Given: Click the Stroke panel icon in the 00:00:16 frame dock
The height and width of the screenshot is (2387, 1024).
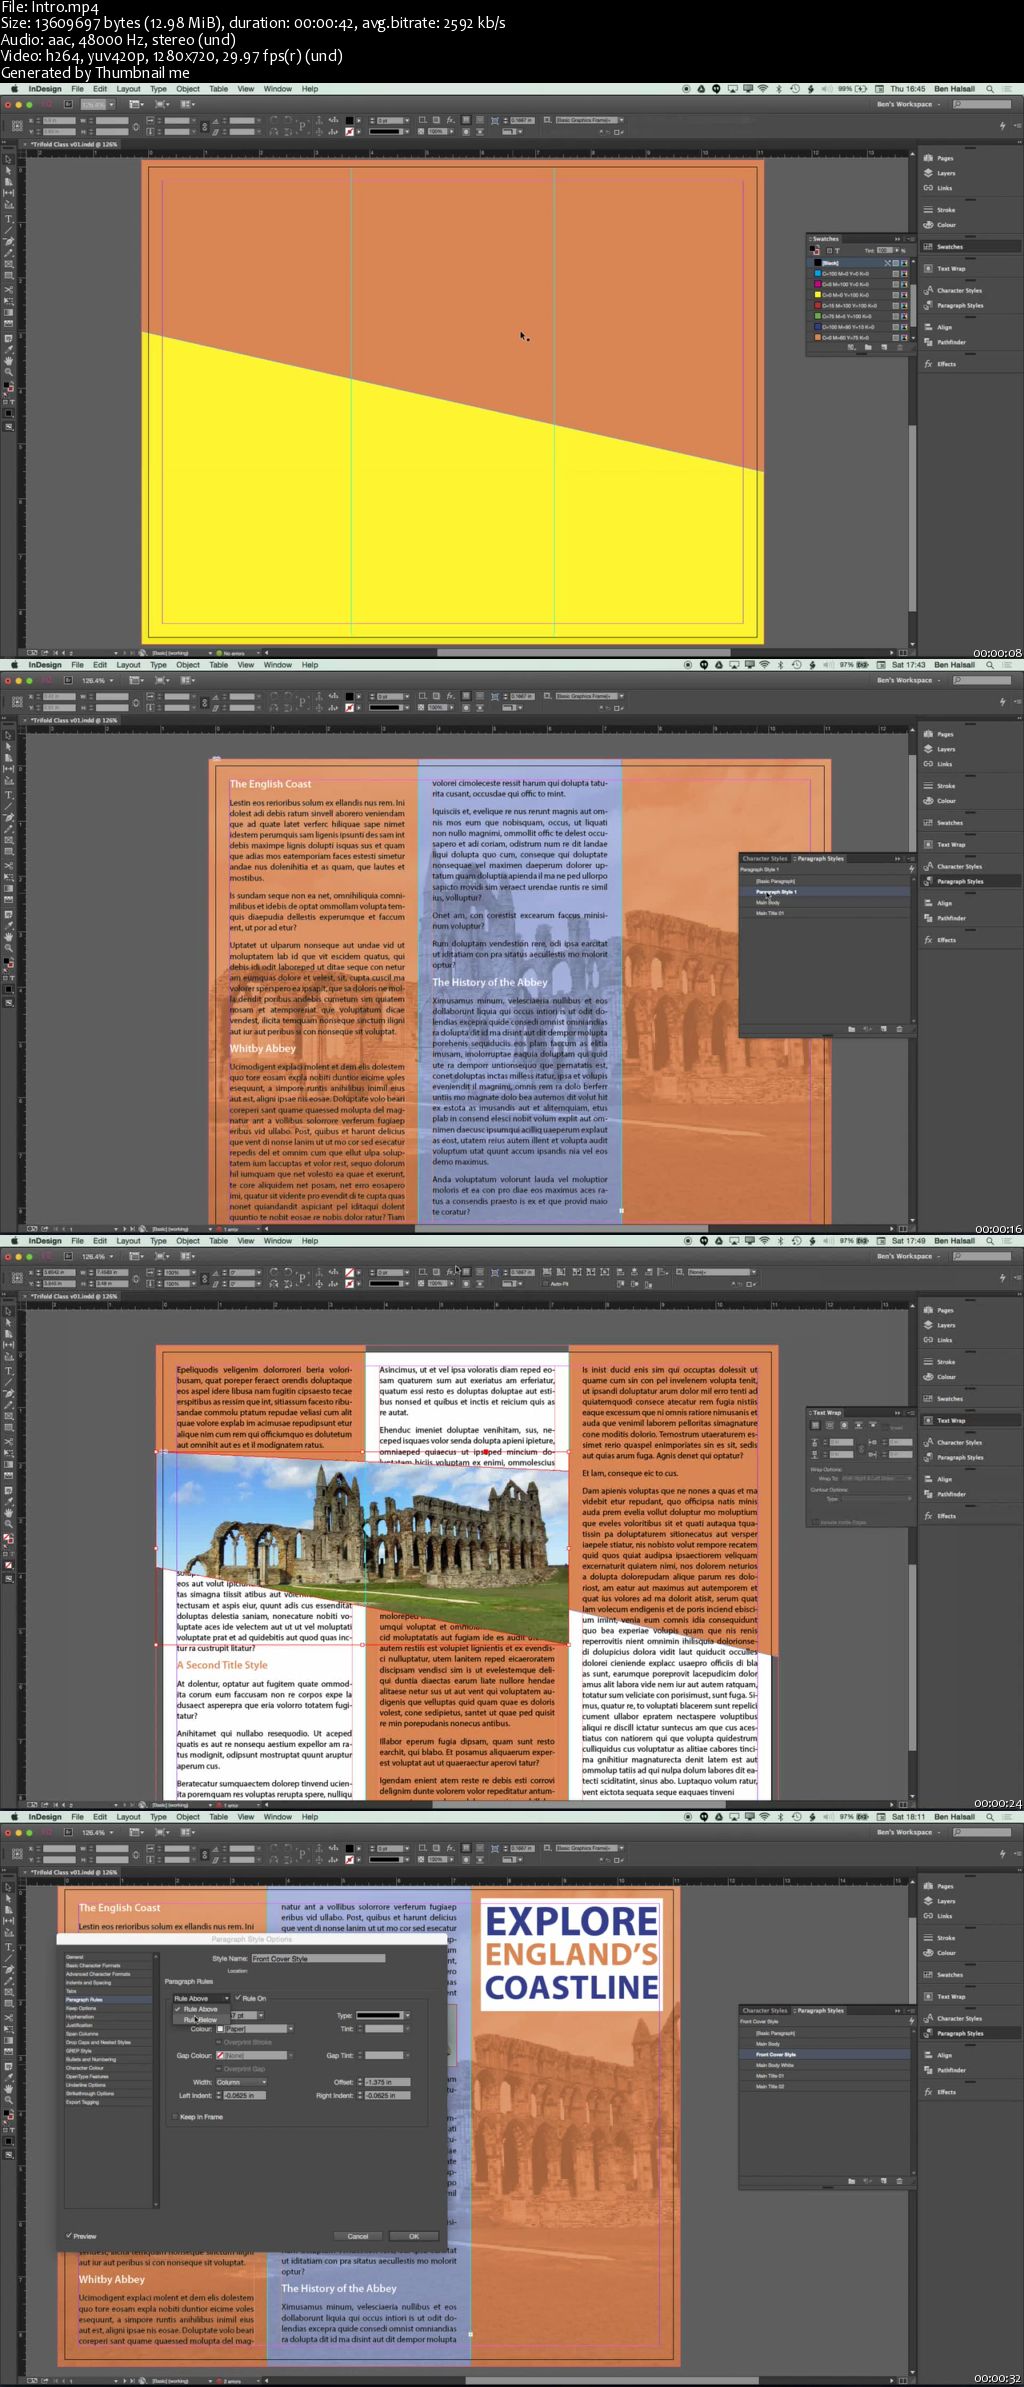Looking at the screenshot, I should [x=929, y=786].
